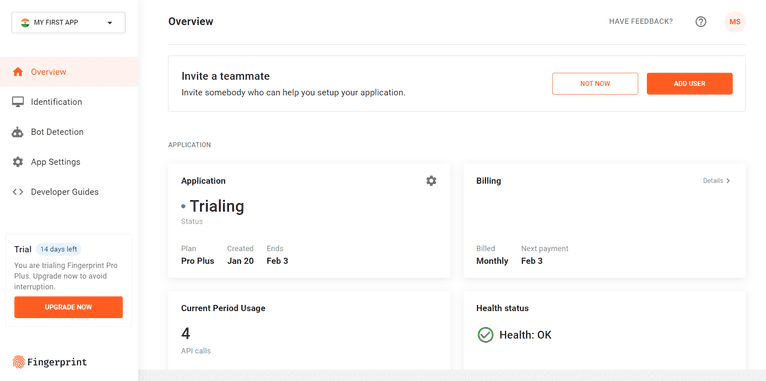
Task: Click the Created date Jan 20
Action: 240,261
